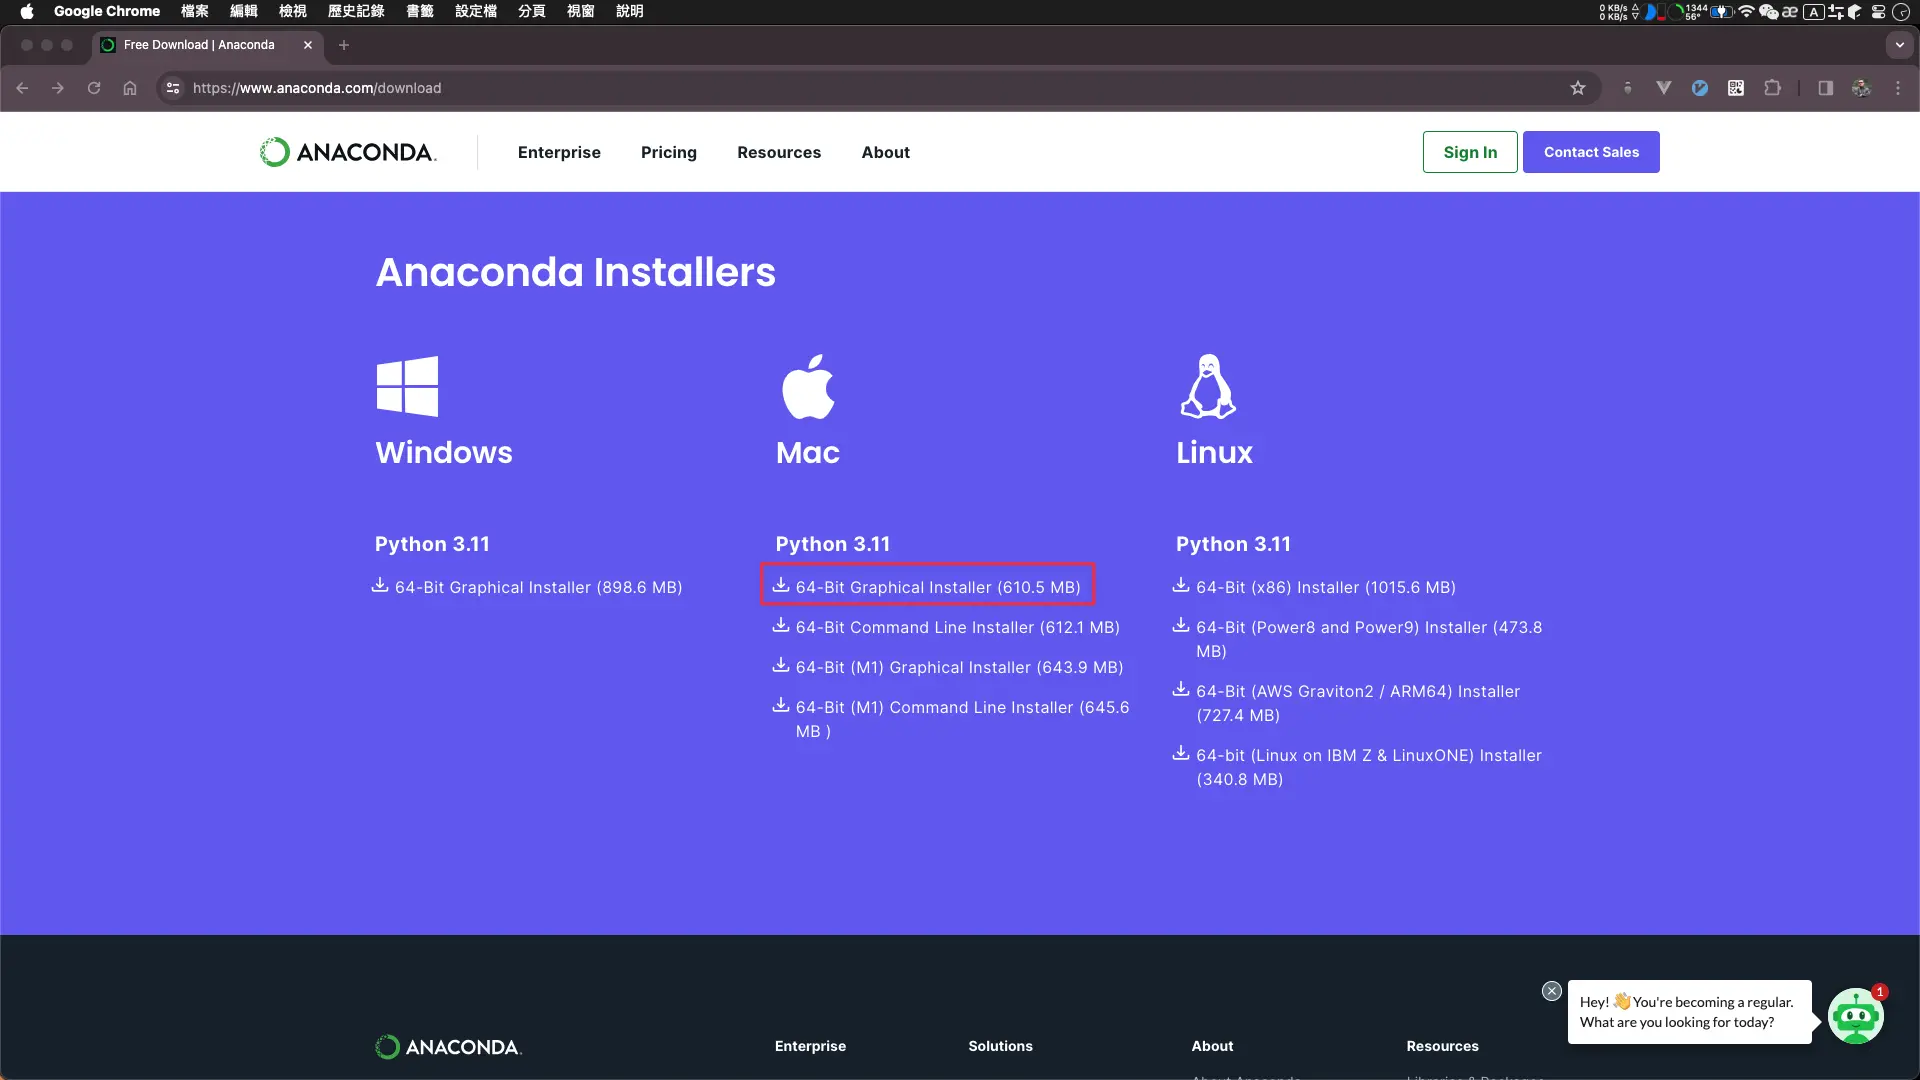The height and width of the screenshot is (1080, 1920).
Task: Click the browser back arrow
Action: (22, 88)
